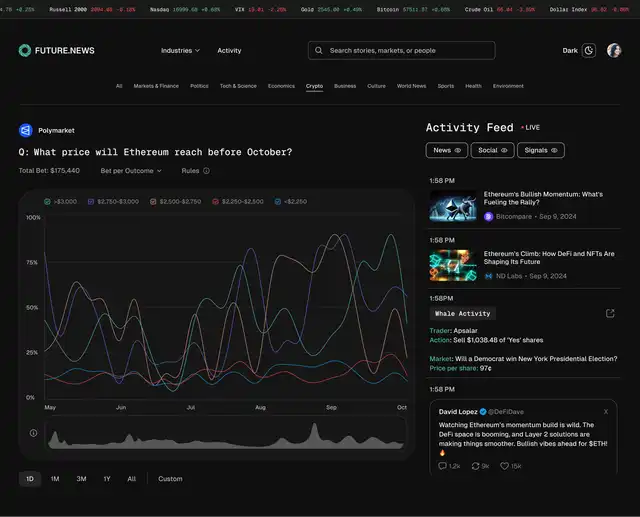Open Whale Activity external share icon
640x517 pixels.
[x=610, y=313]
